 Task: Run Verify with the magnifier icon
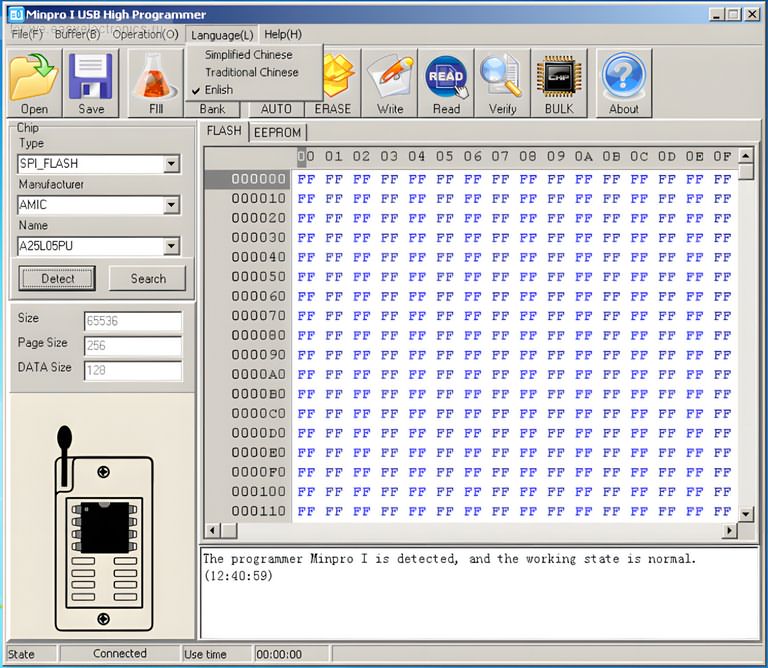point(503,83)
